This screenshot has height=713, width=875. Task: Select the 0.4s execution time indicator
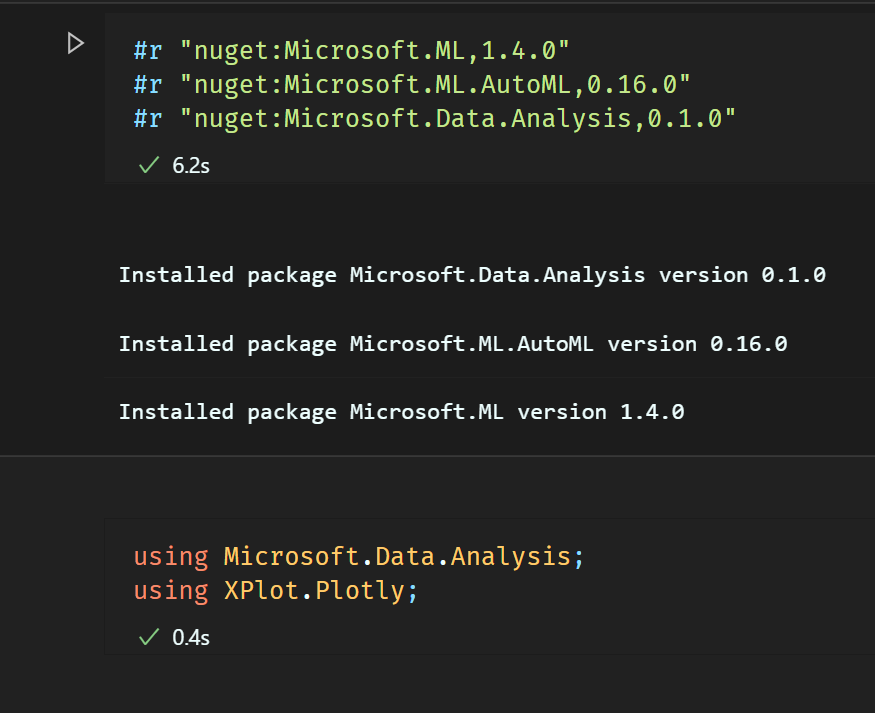click(190, 637)
